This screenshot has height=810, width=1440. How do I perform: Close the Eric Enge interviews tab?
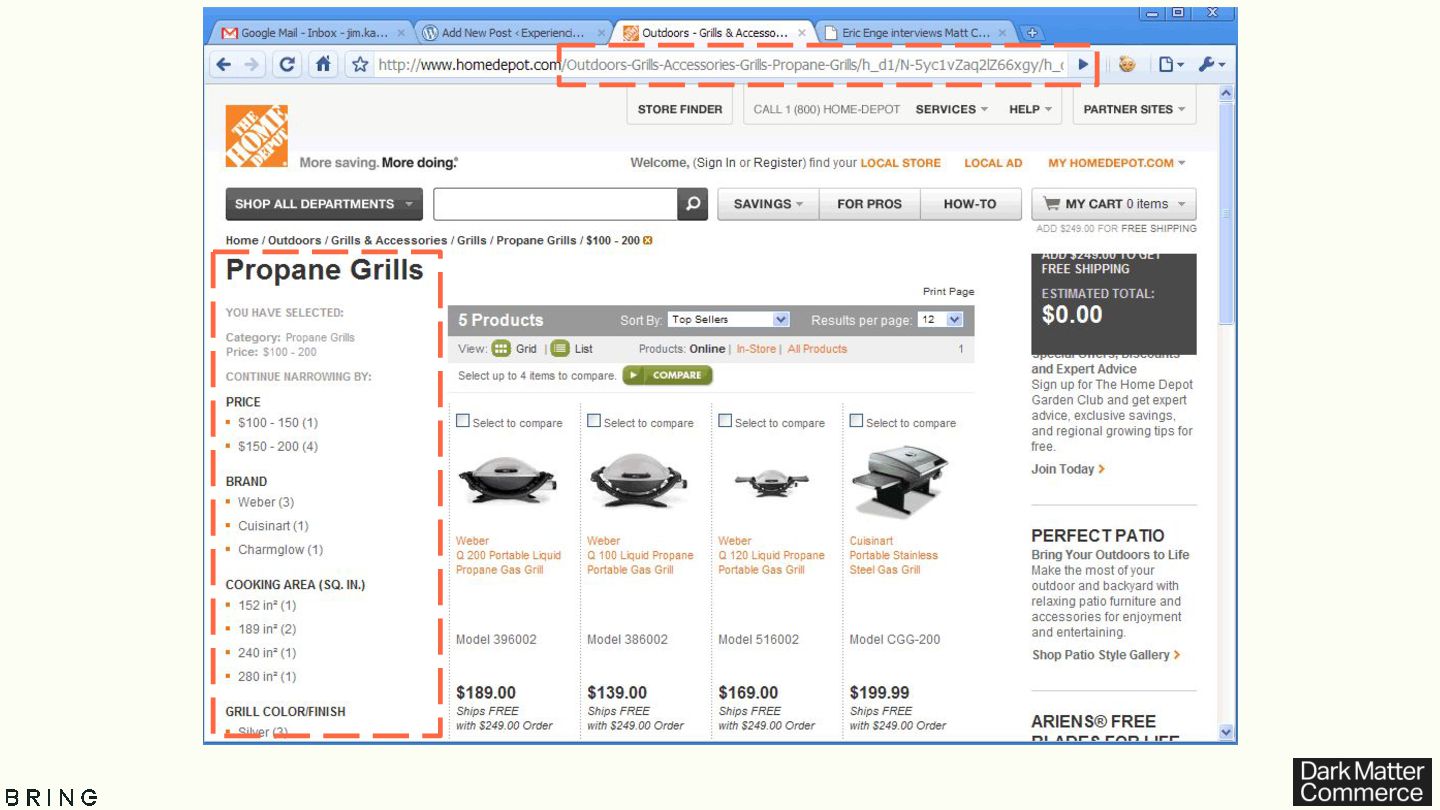point(1002,33)
